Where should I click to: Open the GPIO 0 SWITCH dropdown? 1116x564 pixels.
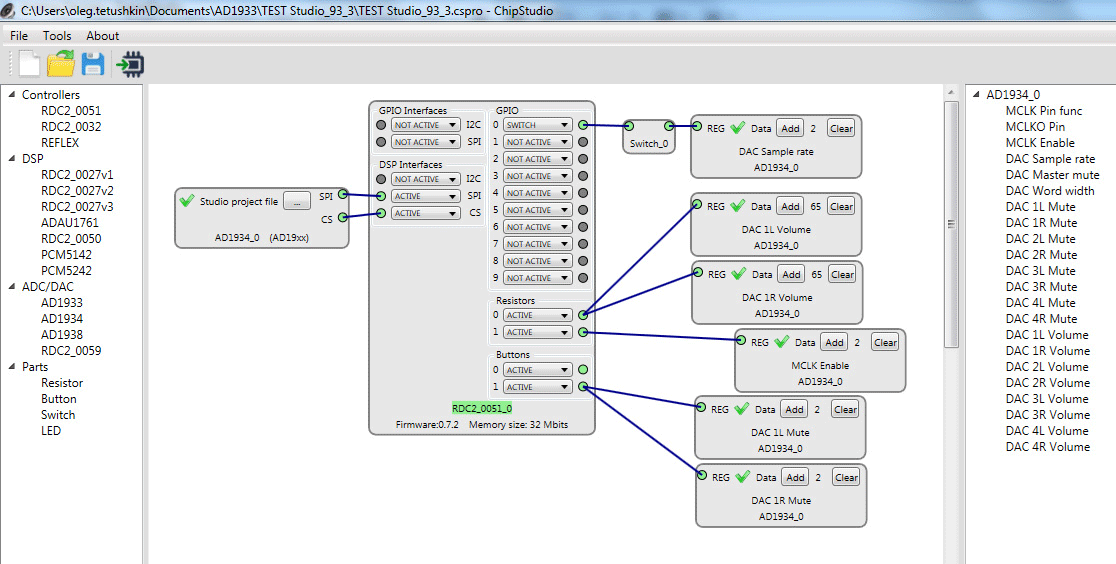coord(537,125)
